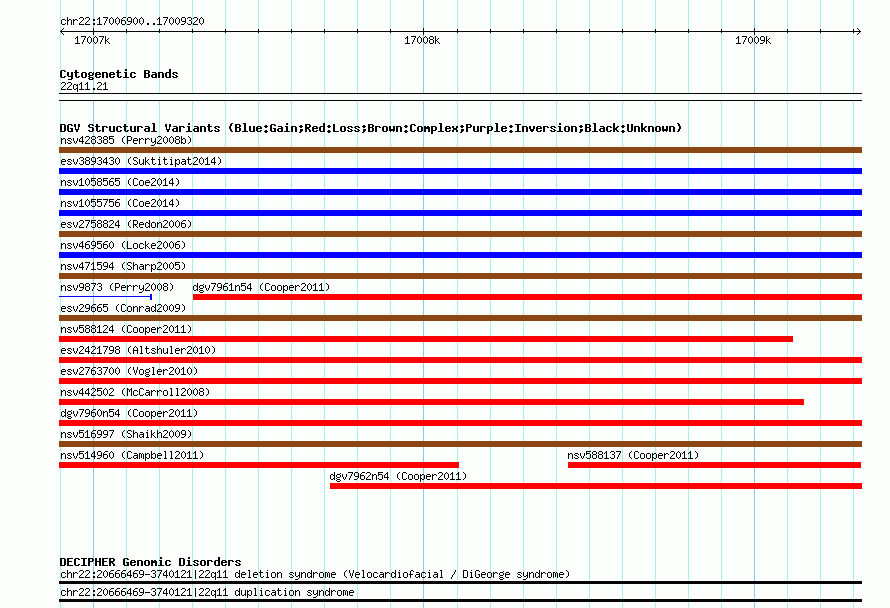This screenshot has width=890, height=608.
Task: Click the nsv428385 brown complex bar
Action: (460, 150)
